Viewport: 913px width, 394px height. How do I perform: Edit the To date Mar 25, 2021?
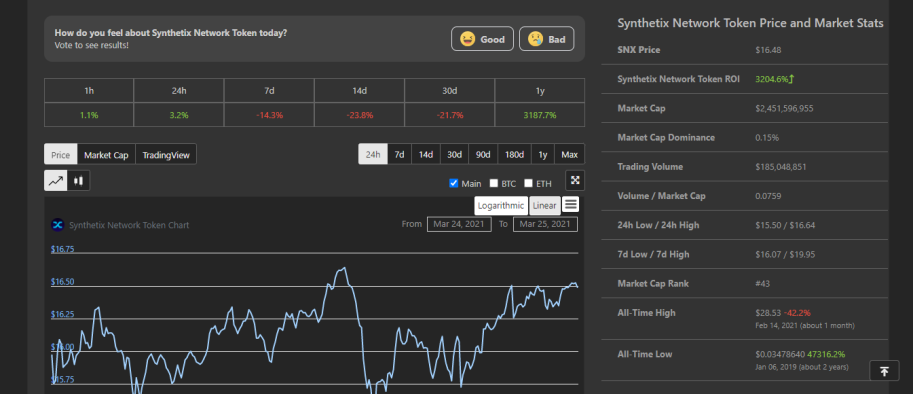(x=545, y=224)
